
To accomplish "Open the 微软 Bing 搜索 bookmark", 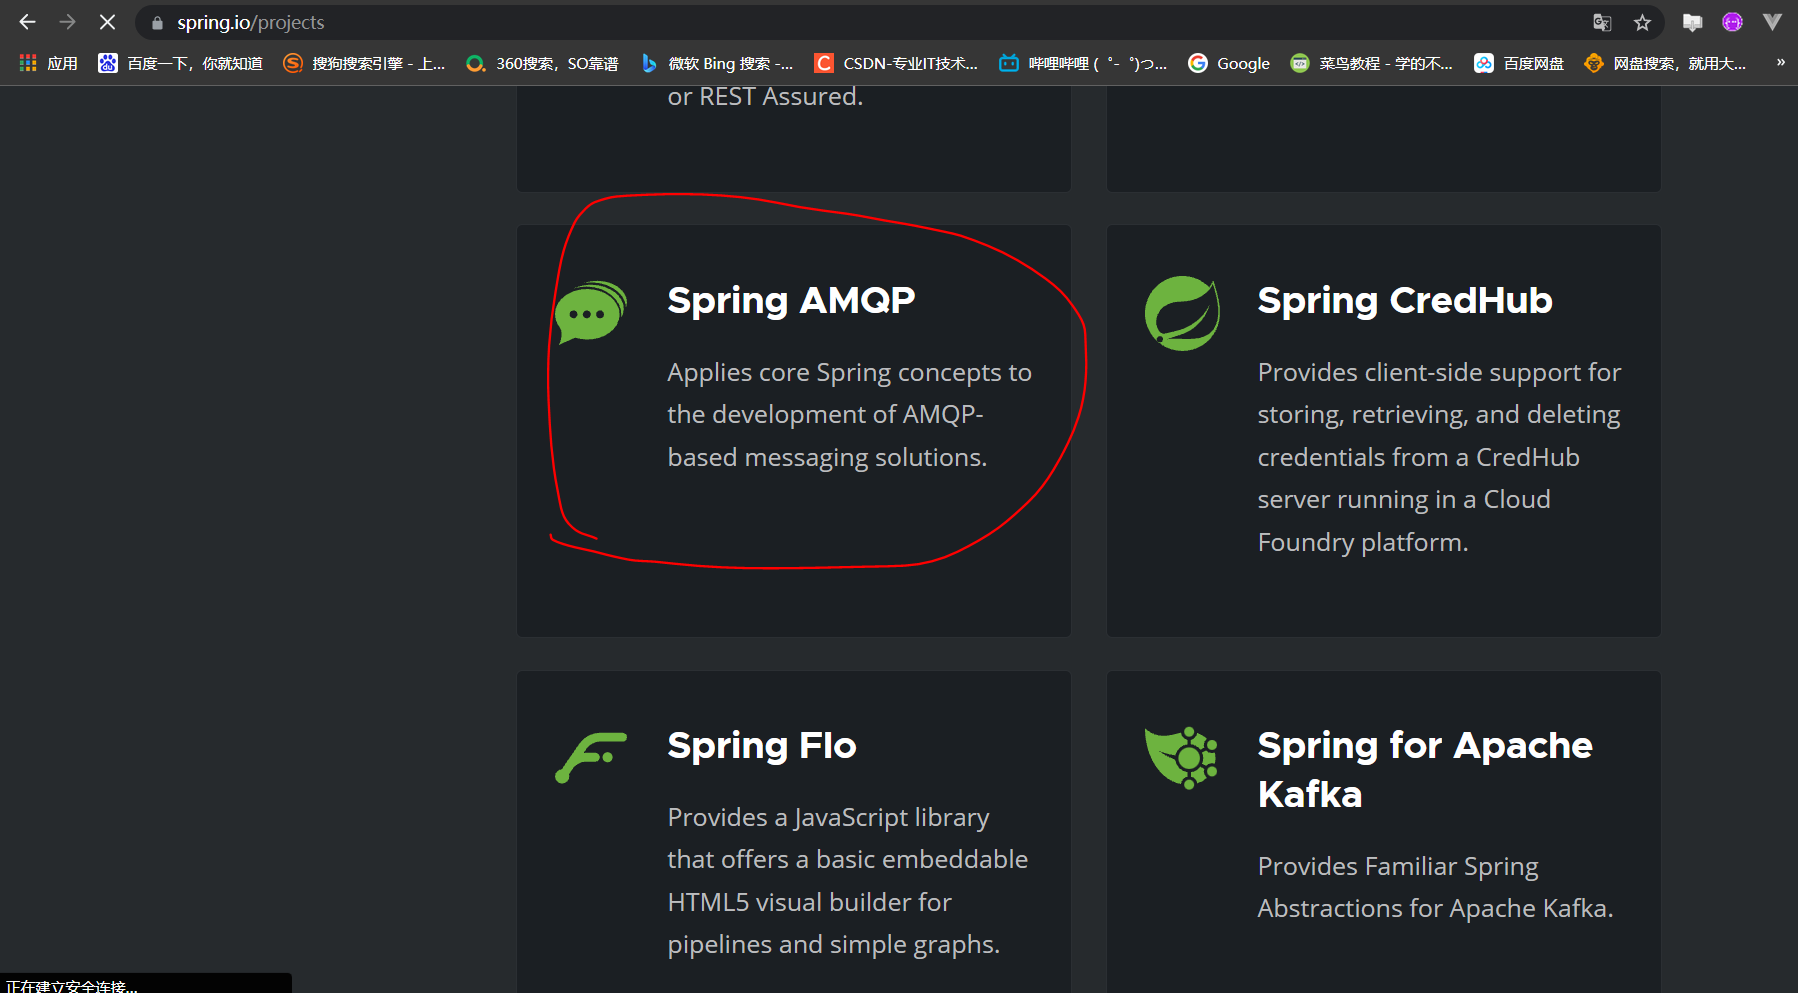I will [716, 63].
